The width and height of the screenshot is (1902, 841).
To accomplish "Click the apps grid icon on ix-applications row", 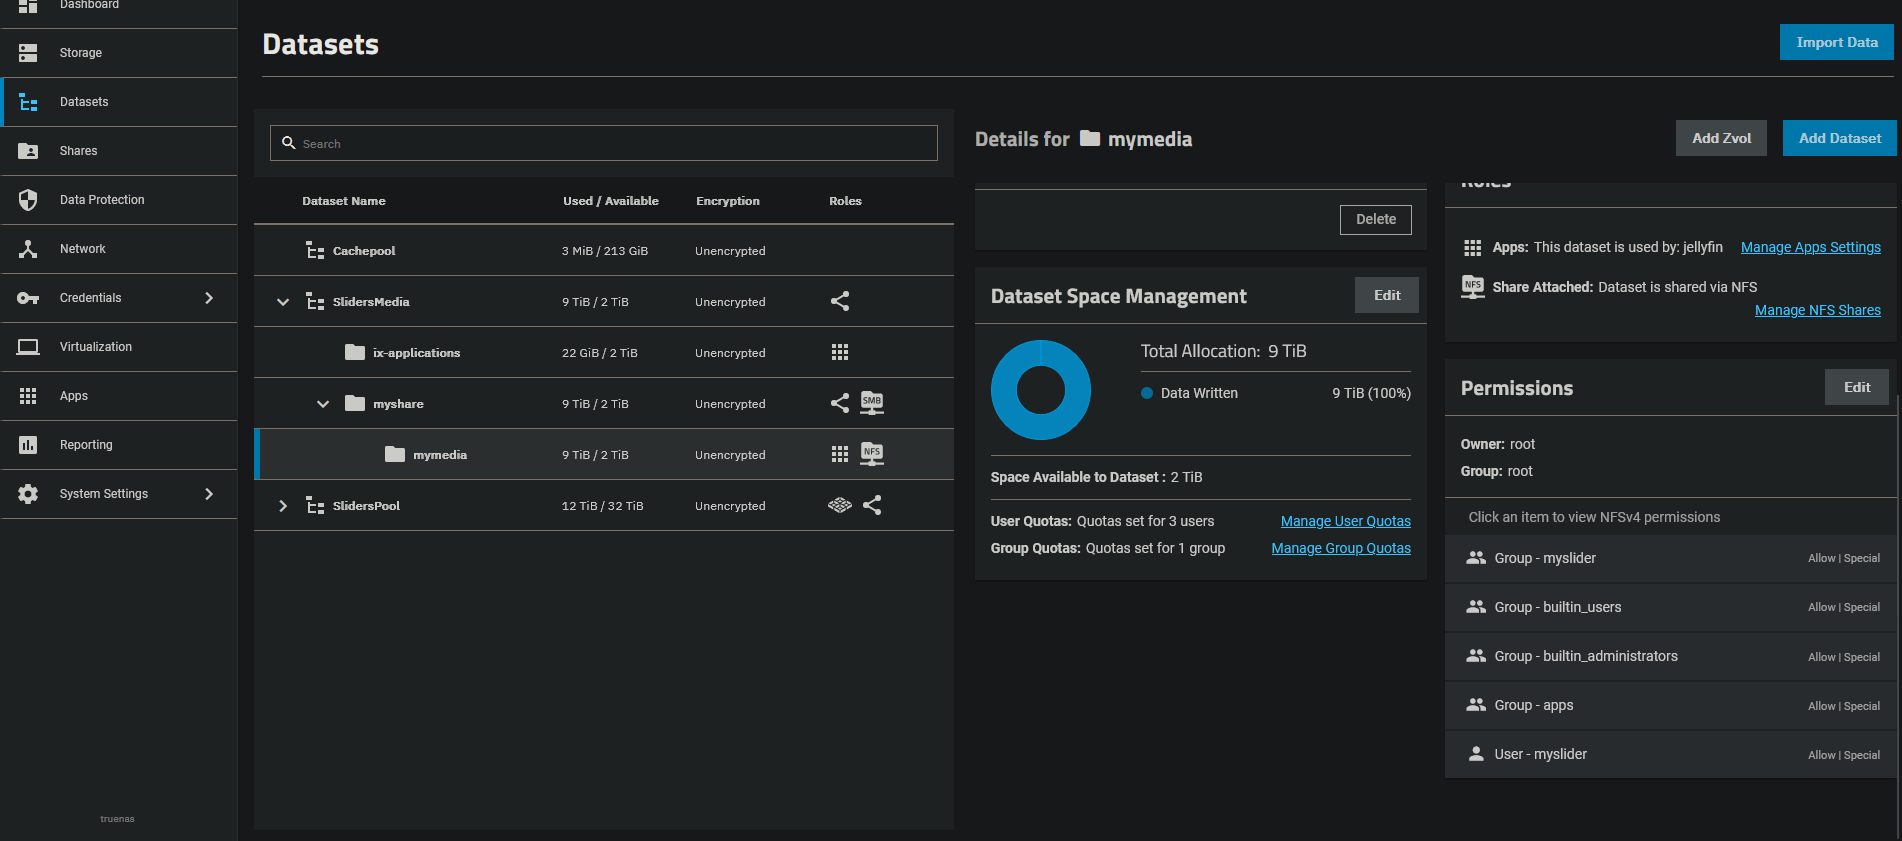I will click(840, 352).
